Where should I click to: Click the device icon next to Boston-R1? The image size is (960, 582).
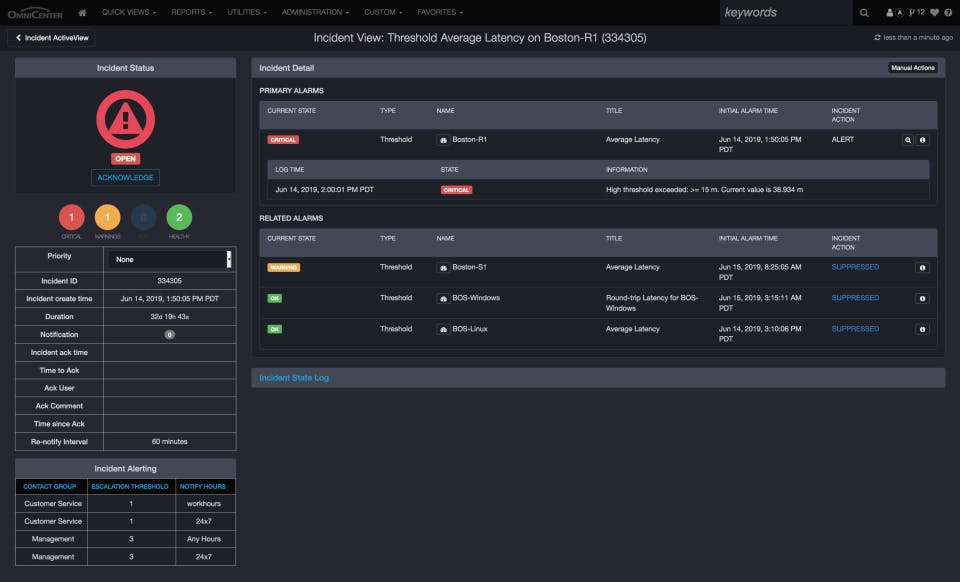[x=443, y=140]
